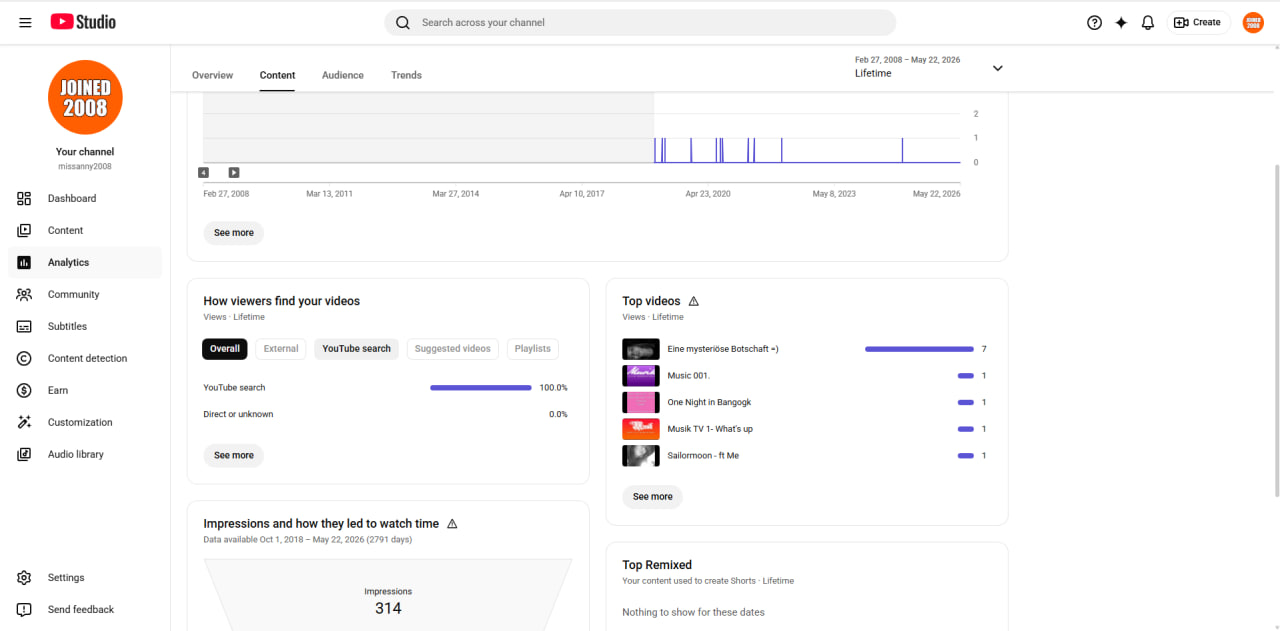Open the notifications bell
Screen dimensions: 1280x631
click(1148, 22)
